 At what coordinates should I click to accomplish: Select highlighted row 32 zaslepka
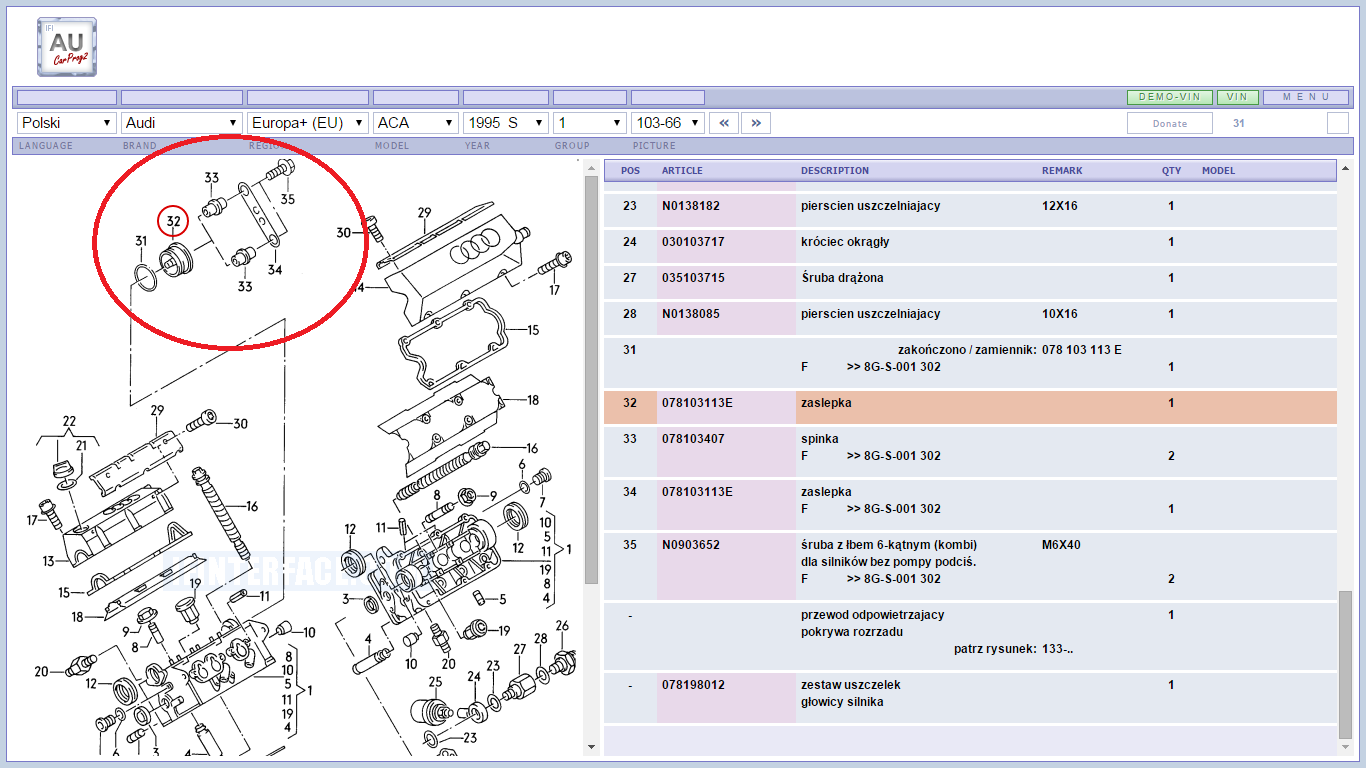[x=970, y=406]
